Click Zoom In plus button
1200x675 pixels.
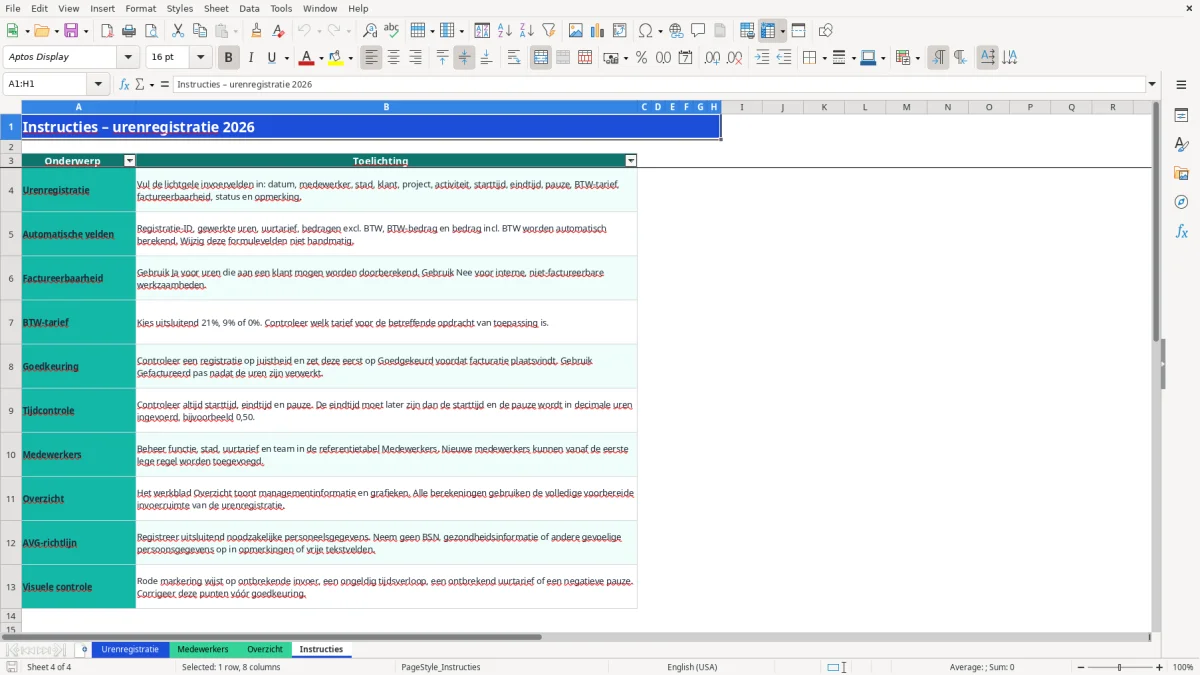coord(1160,667)
